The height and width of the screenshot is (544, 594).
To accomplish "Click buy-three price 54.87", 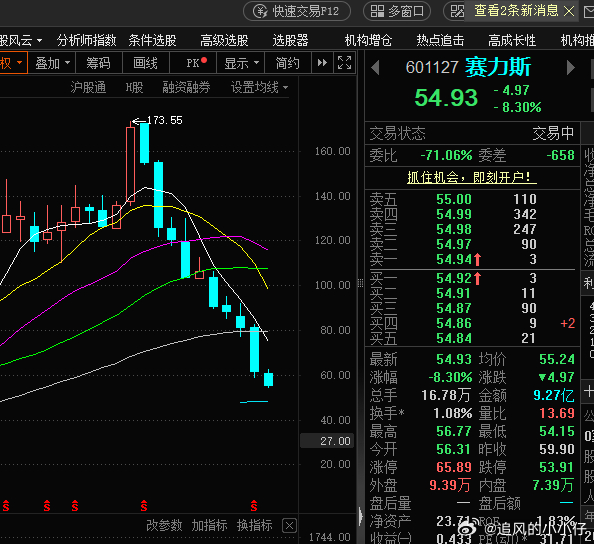I will [454, 308].
